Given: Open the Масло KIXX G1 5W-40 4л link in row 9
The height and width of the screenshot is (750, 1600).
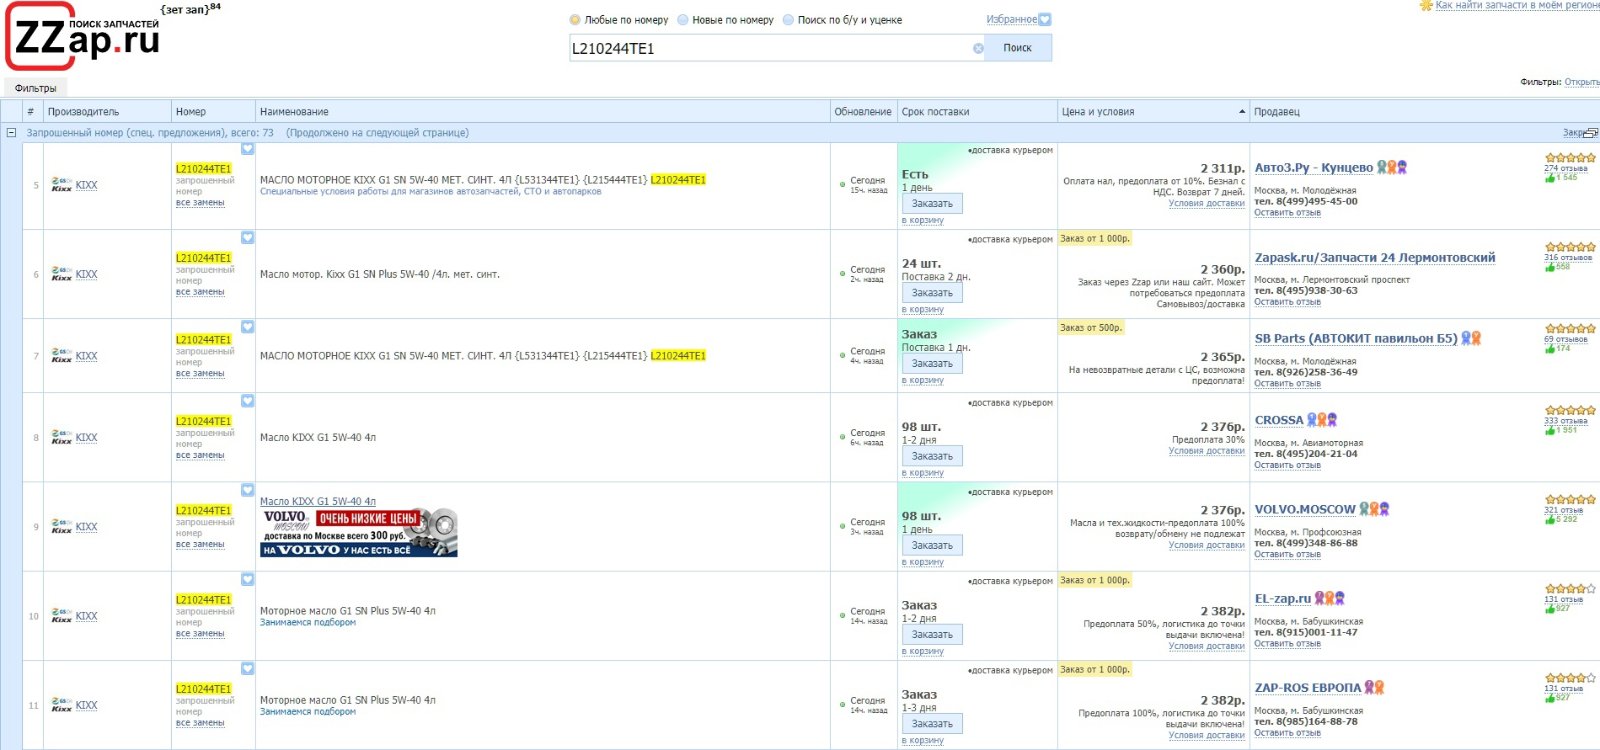Looking at the screenshot, I should click(318, 501).
